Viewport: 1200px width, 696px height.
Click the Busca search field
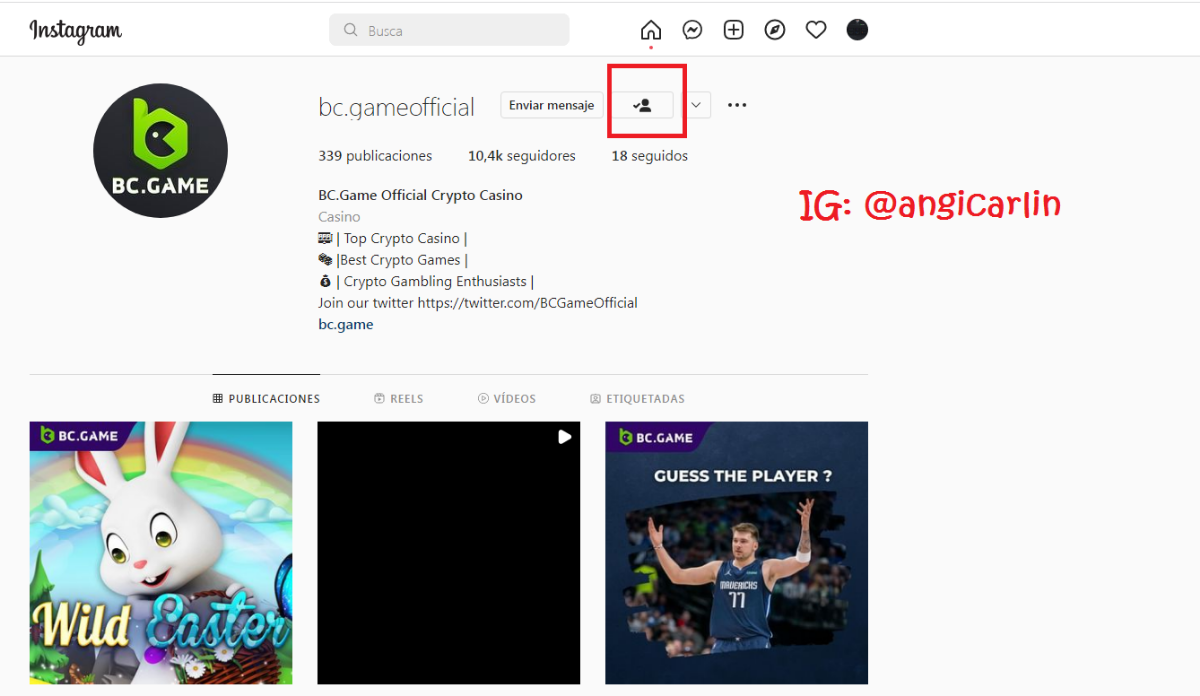(x=449, y=30)
